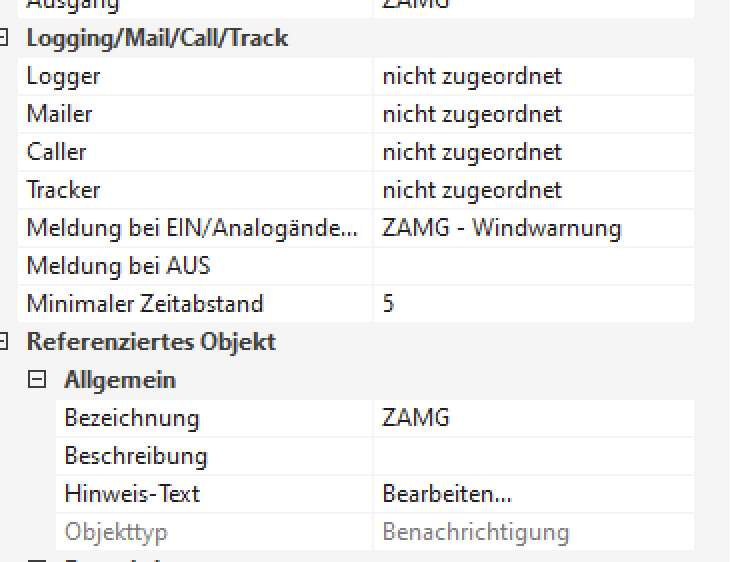Select the Caller property row label
The image size is (732, 562).
point(56,152)
